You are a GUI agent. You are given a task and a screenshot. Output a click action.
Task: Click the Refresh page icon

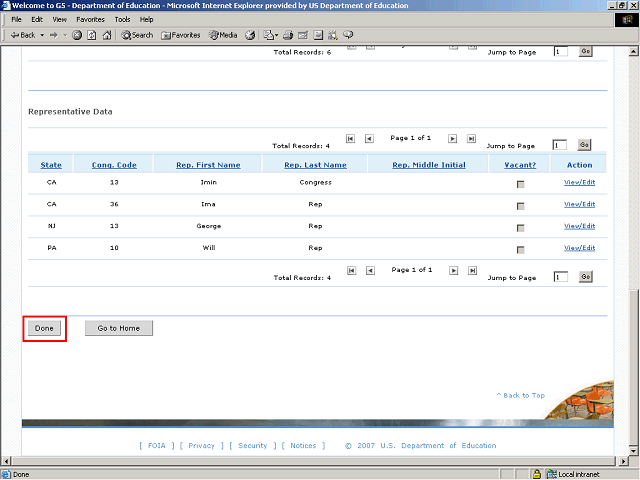click(x=92, y=35)
